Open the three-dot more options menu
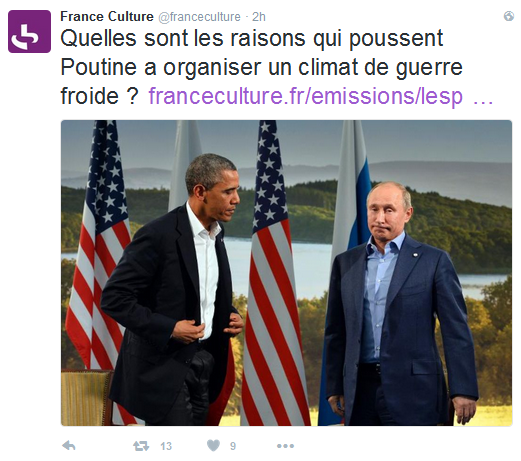Screen dimensions: 521x461 285,446
